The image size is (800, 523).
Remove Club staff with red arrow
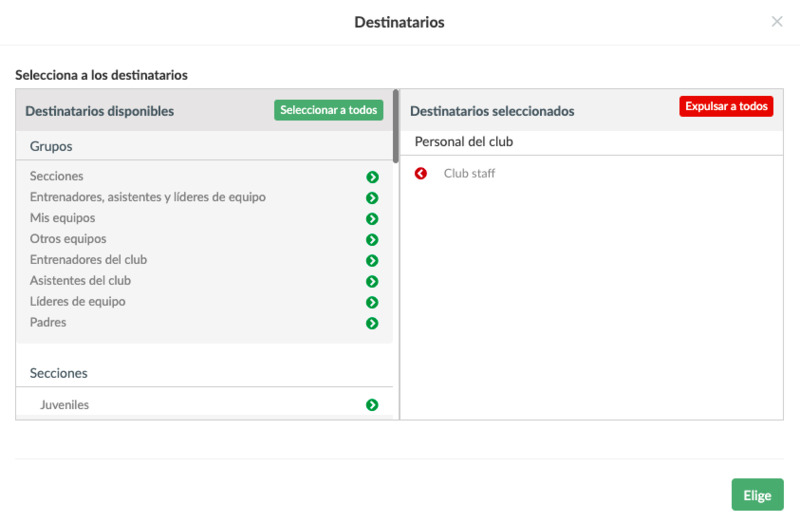click(x=421, y=174)
